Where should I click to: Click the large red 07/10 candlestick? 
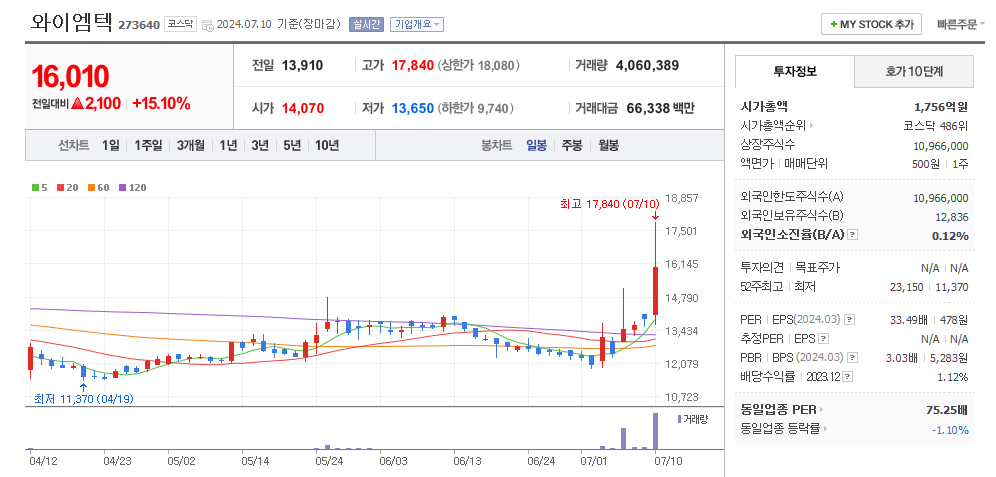pyautogui.click(x=655, y=290)
